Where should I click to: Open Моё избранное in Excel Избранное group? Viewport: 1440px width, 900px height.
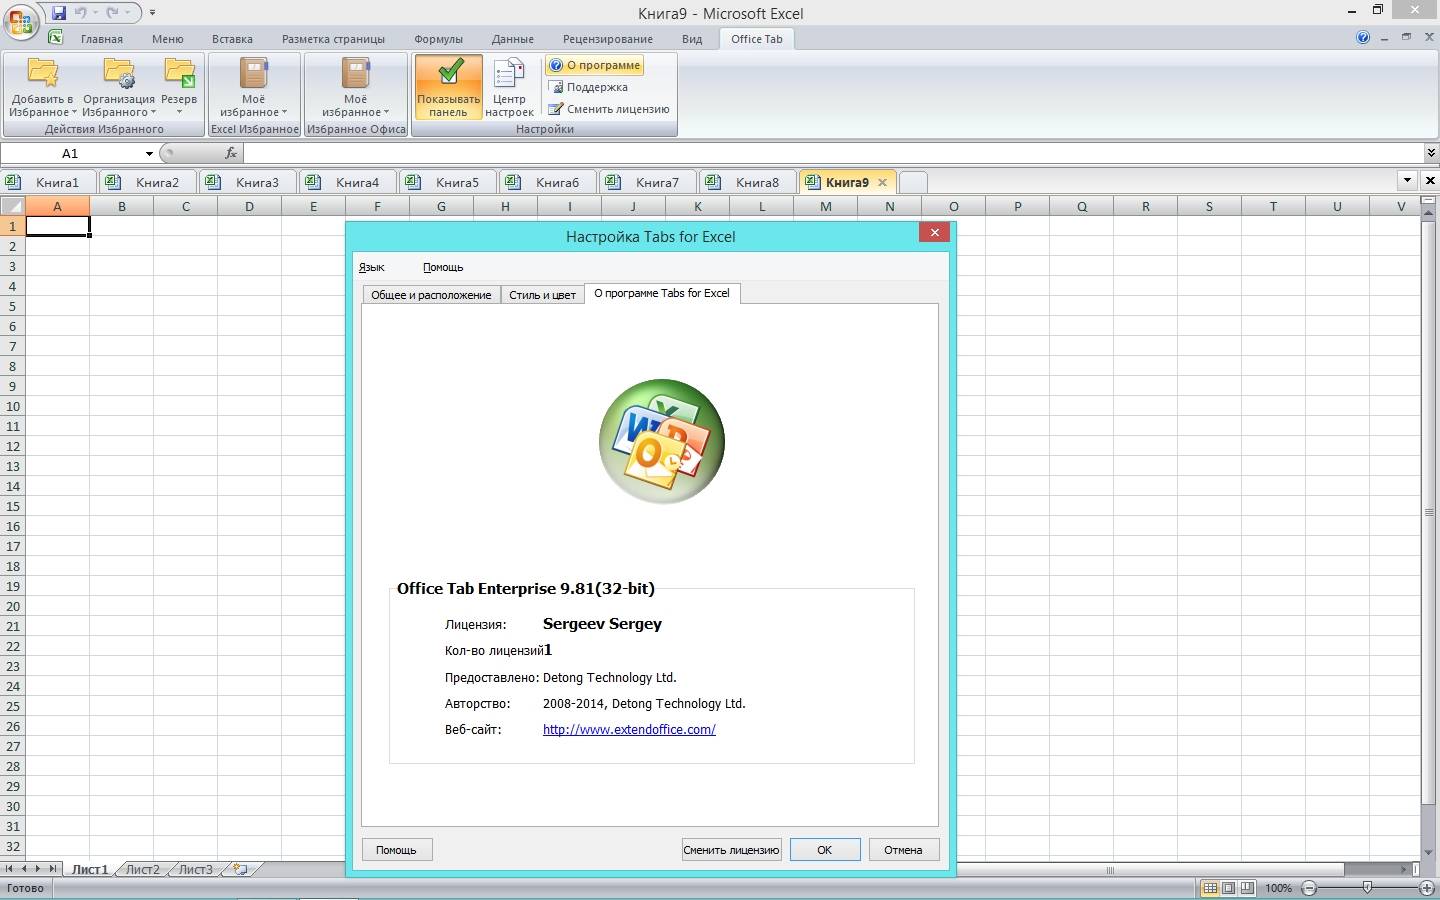tap(253, 86)
